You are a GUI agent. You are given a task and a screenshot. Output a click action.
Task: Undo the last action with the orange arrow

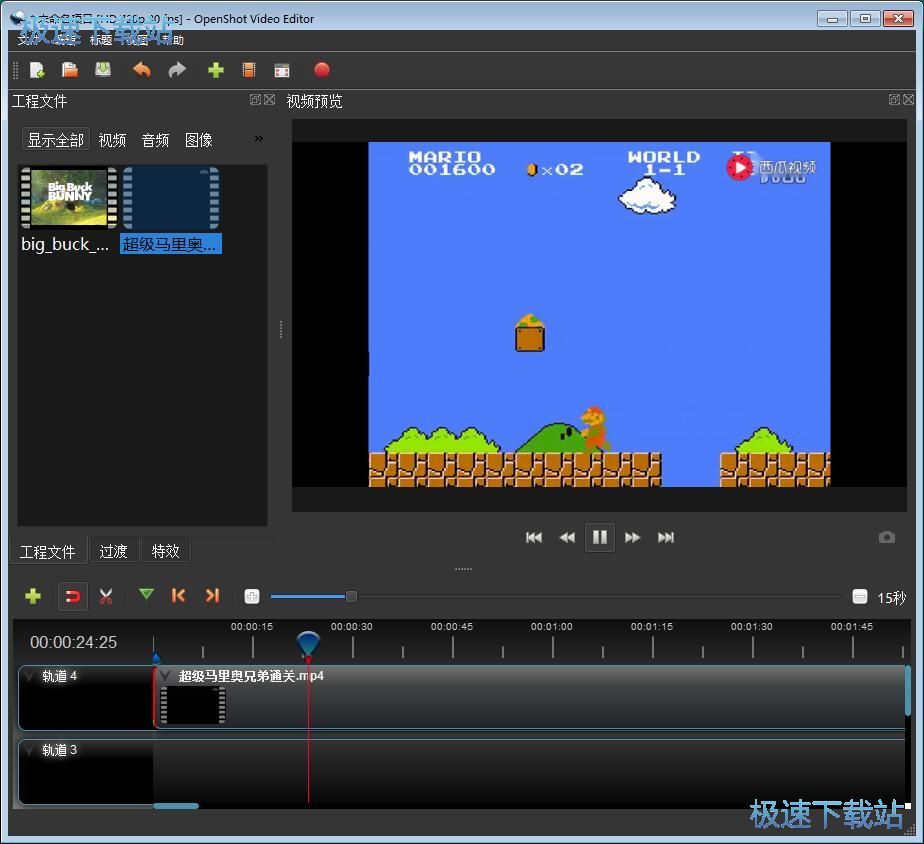coord(142,70)
